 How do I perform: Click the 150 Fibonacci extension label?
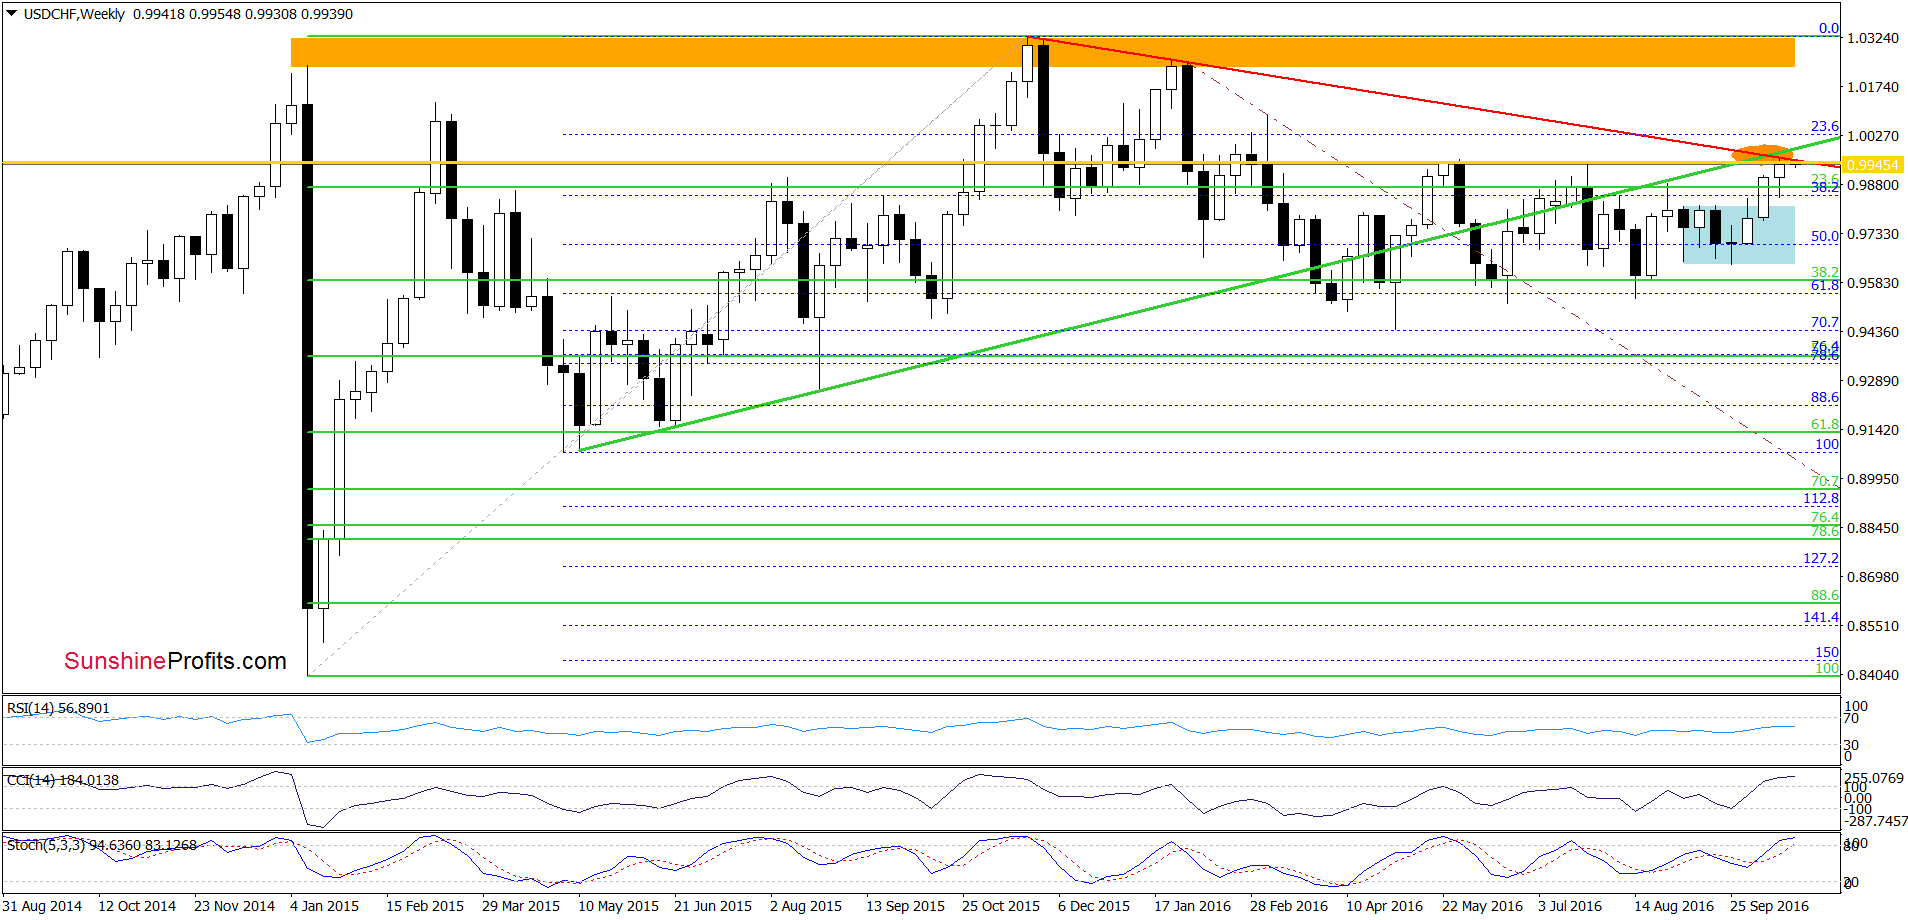[1827, 652]
